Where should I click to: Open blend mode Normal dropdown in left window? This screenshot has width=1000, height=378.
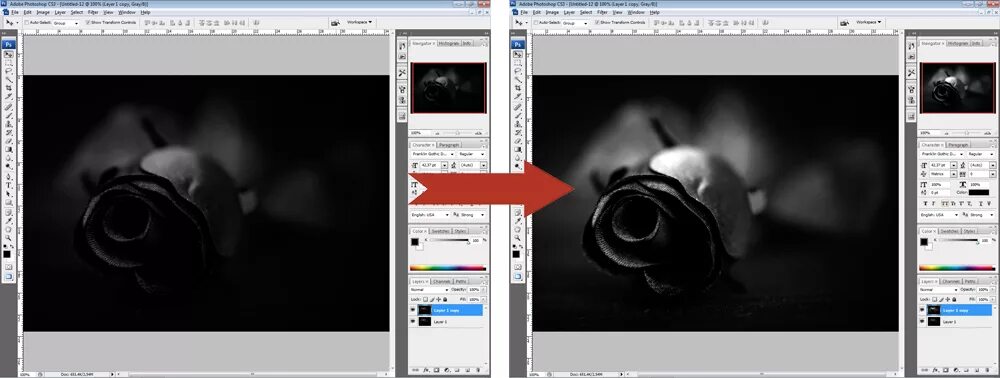click(430, 290)
